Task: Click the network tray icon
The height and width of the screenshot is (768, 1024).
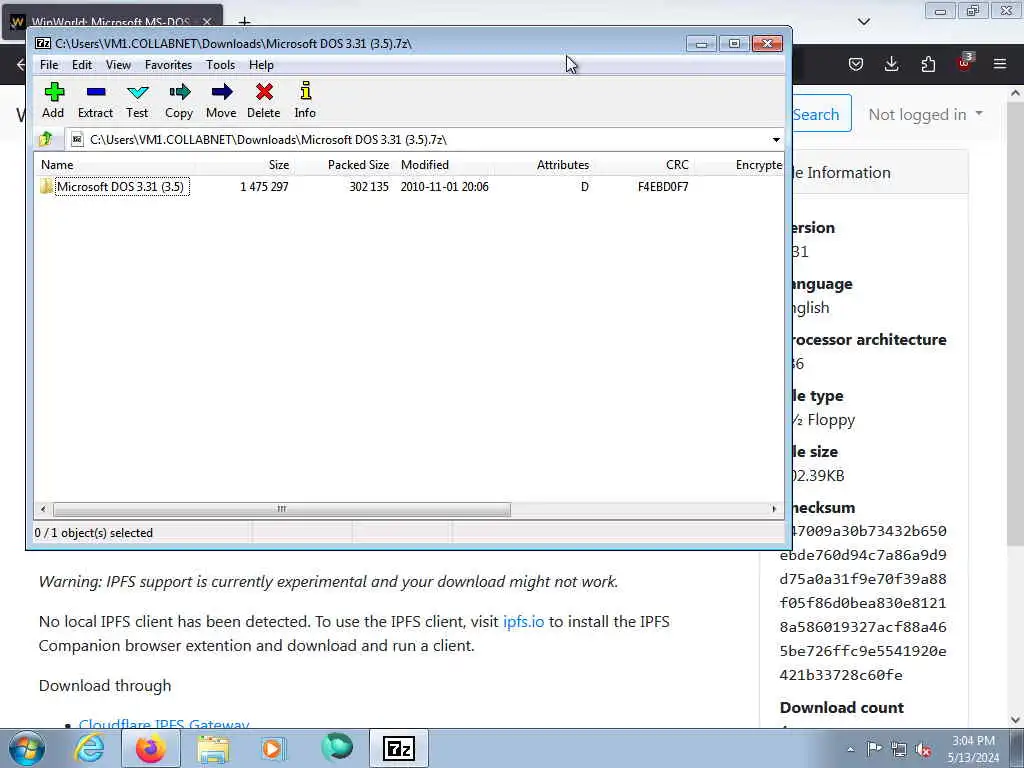Action: (899, 749)
